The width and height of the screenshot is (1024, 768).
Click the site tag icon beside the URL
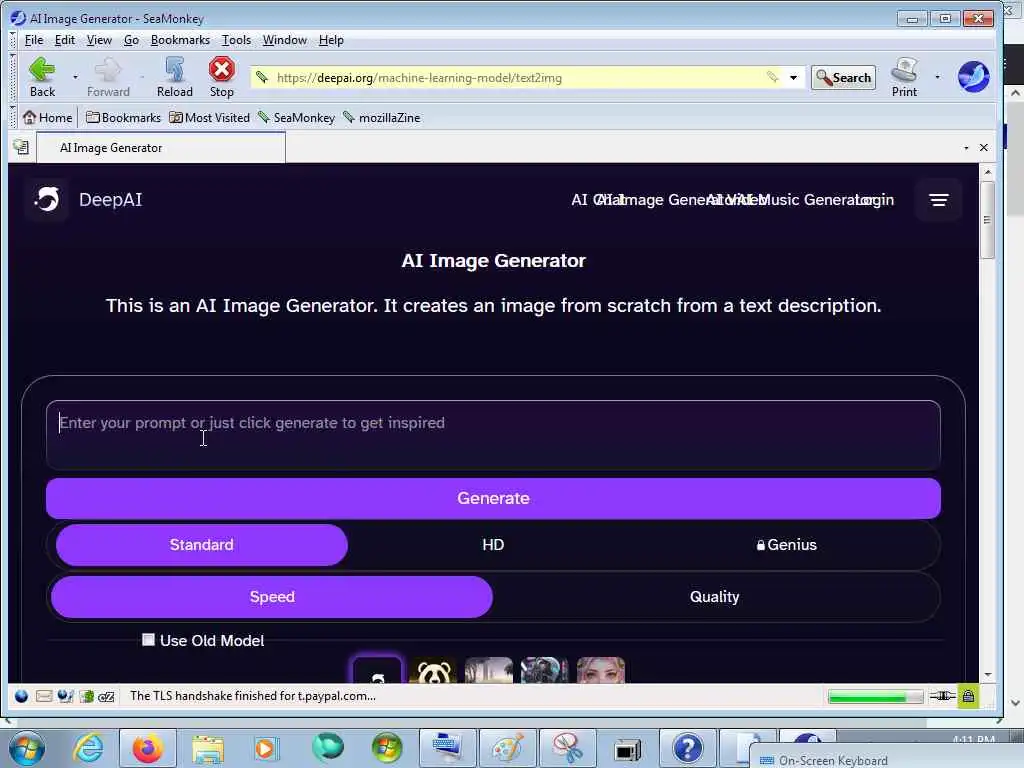[262, 77]
